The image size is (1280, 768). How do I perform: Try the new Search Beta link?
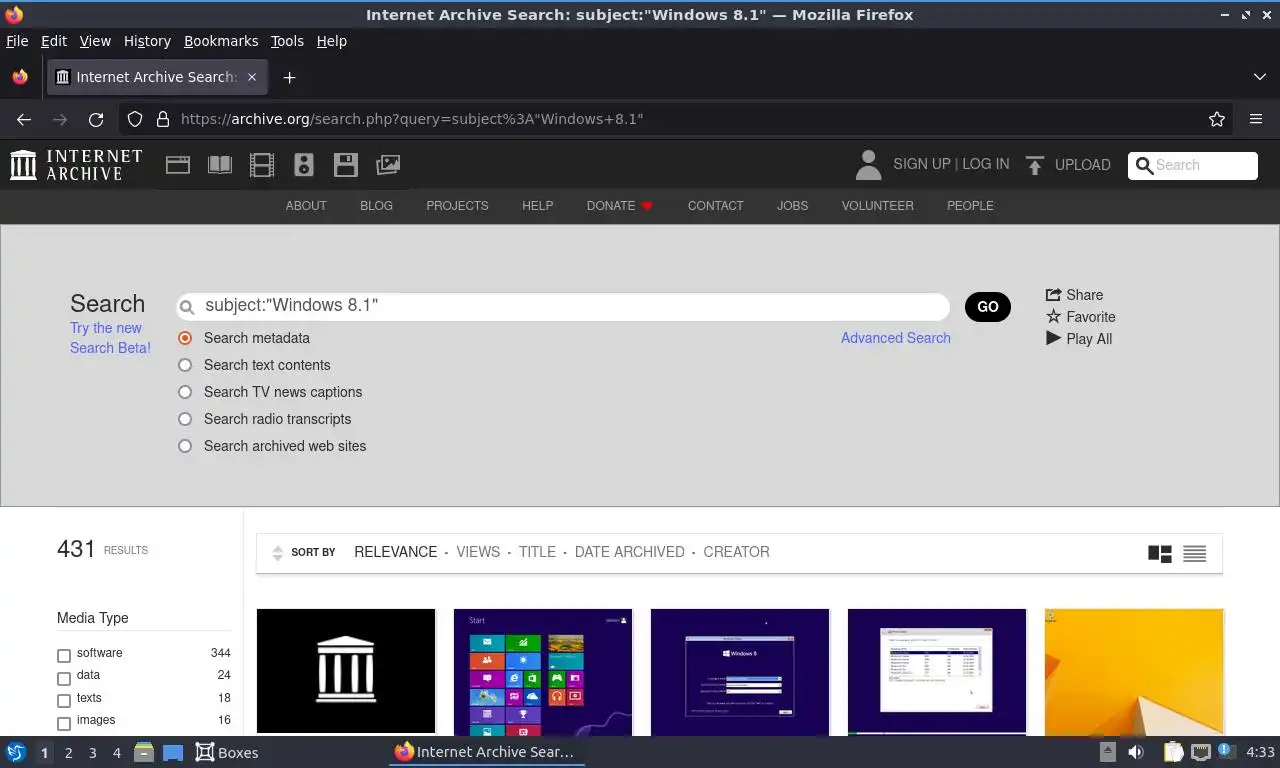tap(110, 338)
